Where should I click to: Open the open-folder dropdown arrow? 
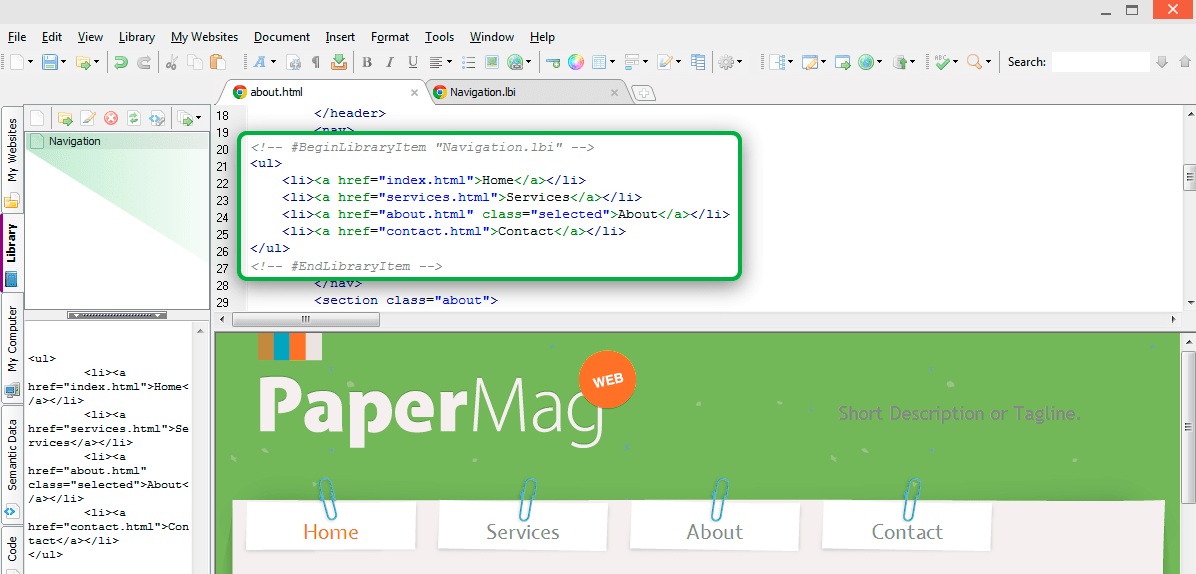[98, 63]
